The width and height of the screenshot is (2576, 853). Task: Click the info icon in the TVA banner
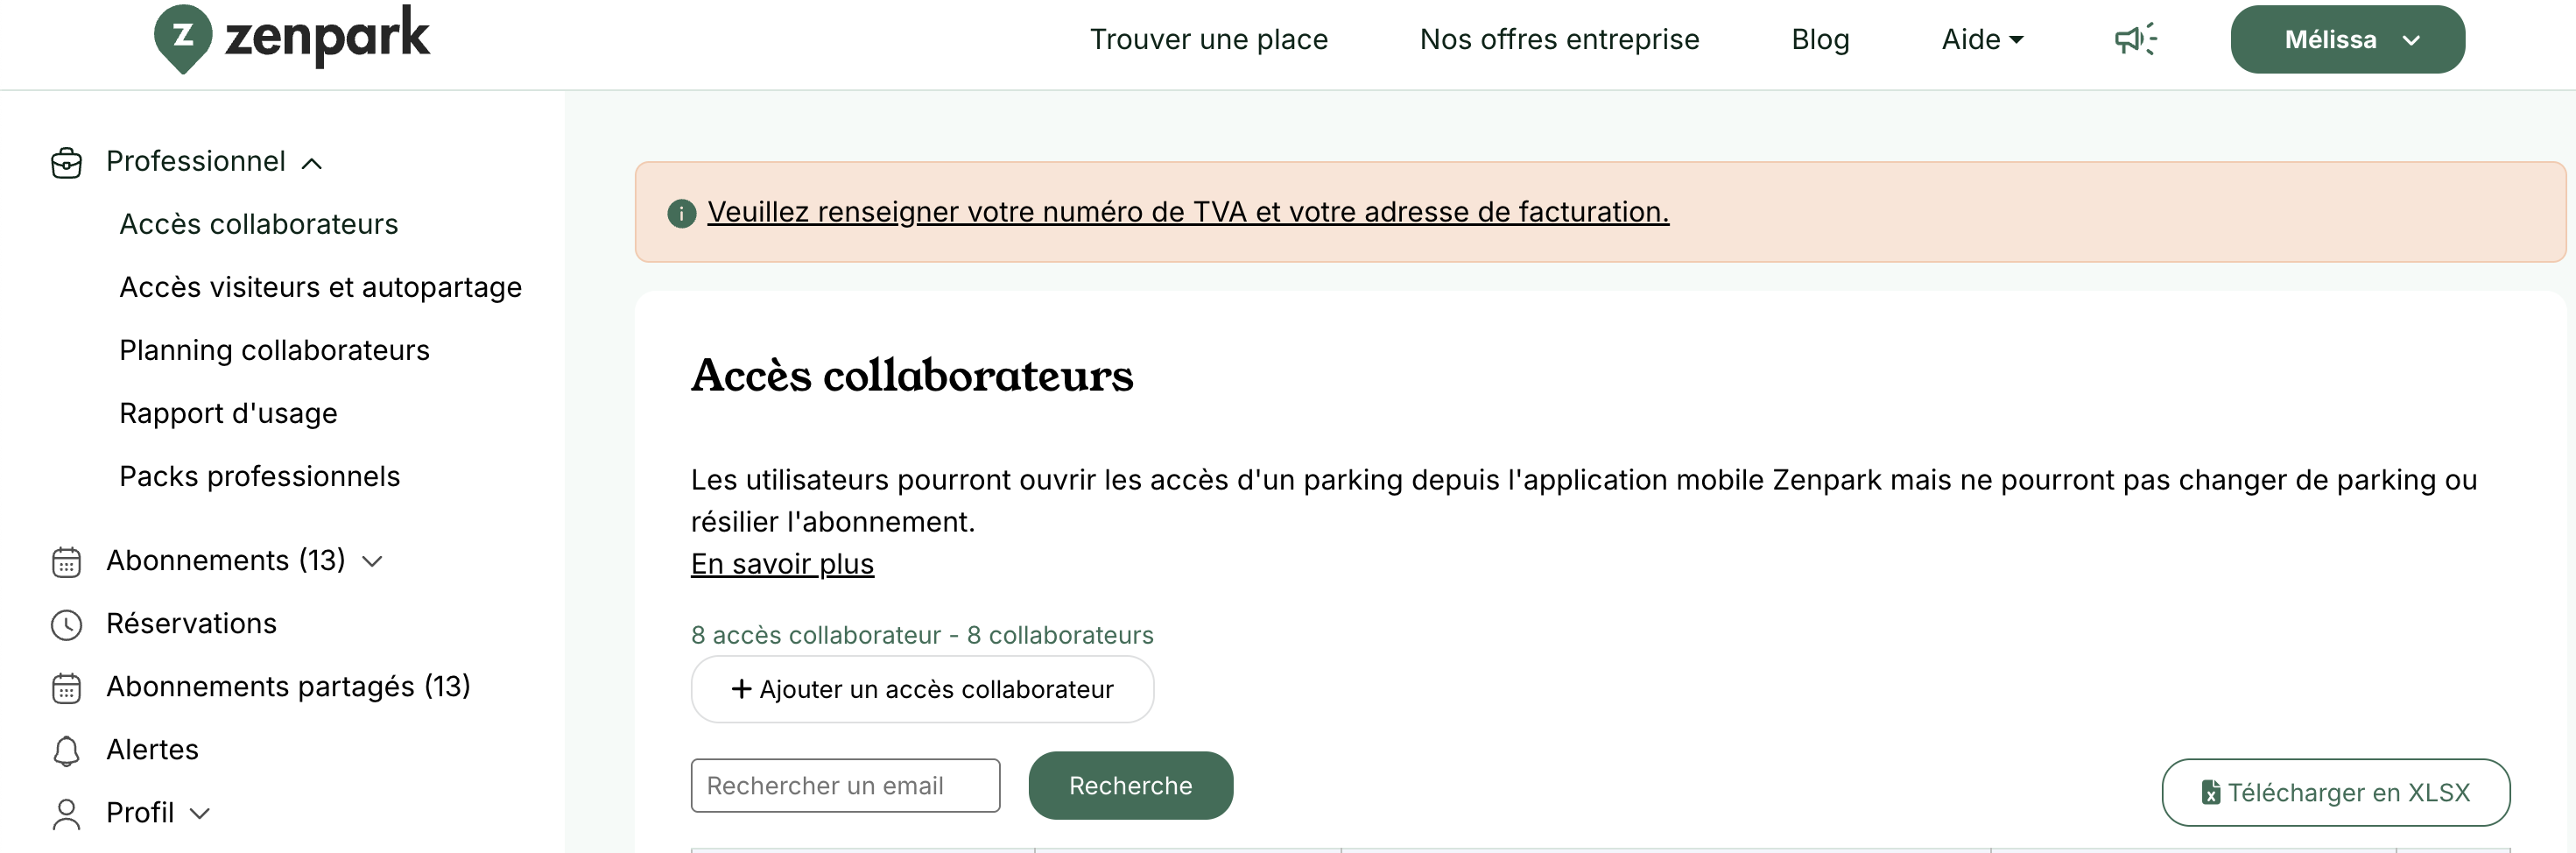(x=681, y=213)
